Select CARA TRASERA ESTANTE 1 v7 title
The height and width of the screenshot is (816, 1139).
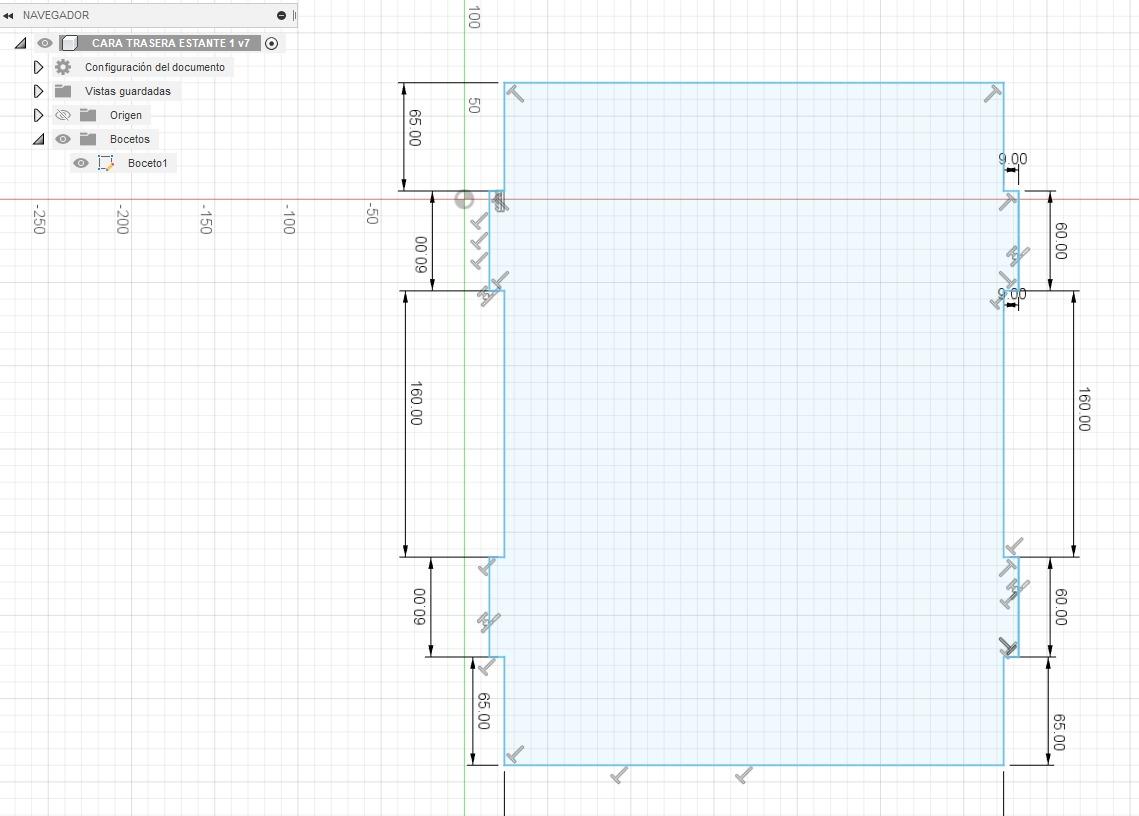[x=171, y=44]
